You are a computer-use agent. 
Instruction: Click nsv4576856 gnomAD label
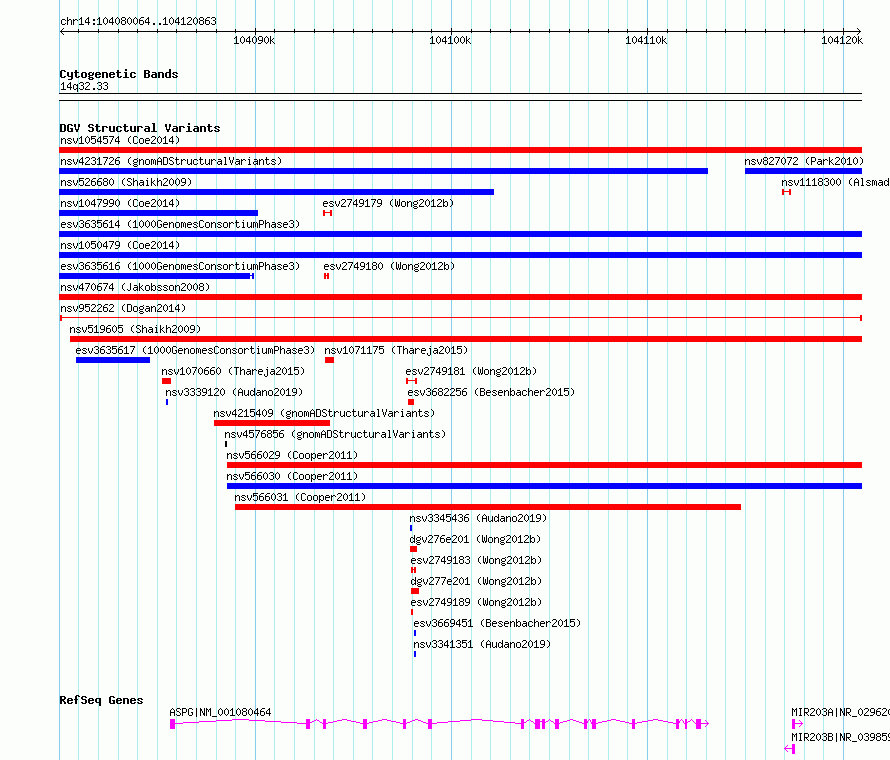(x=335, y=434)
